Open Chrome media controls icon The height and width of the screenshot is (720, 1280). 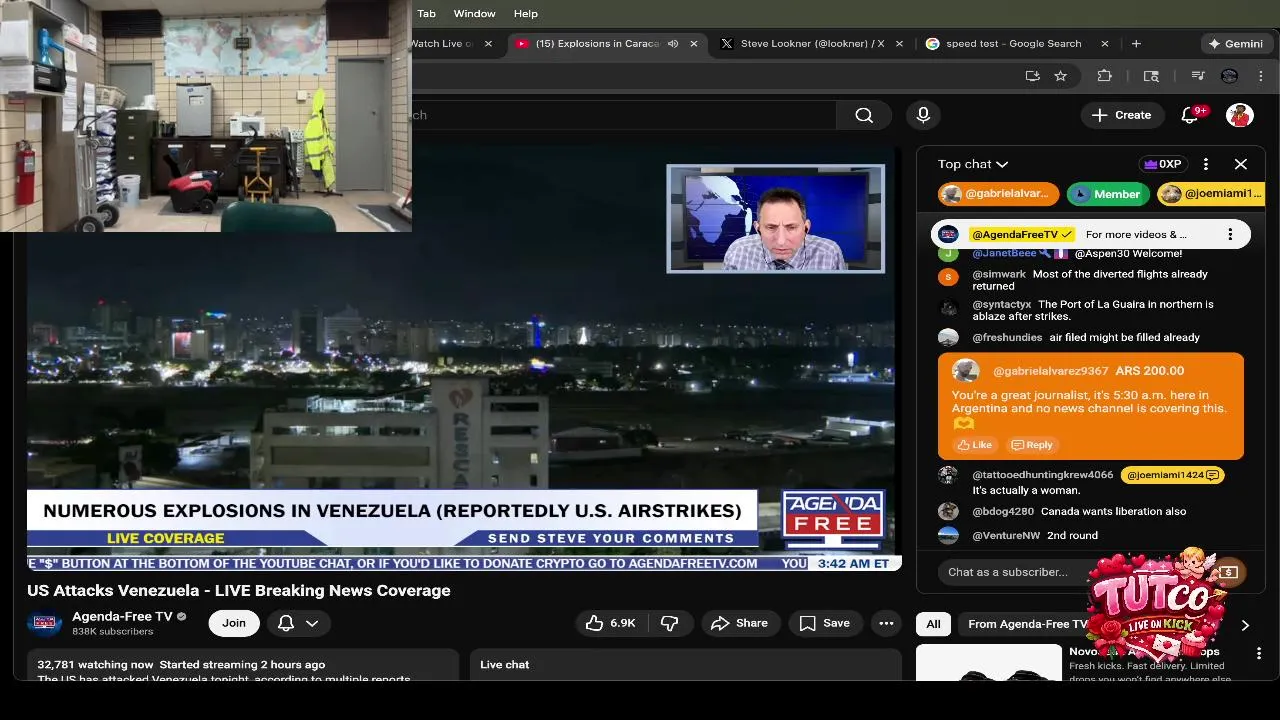click(x=1198, y=76)
